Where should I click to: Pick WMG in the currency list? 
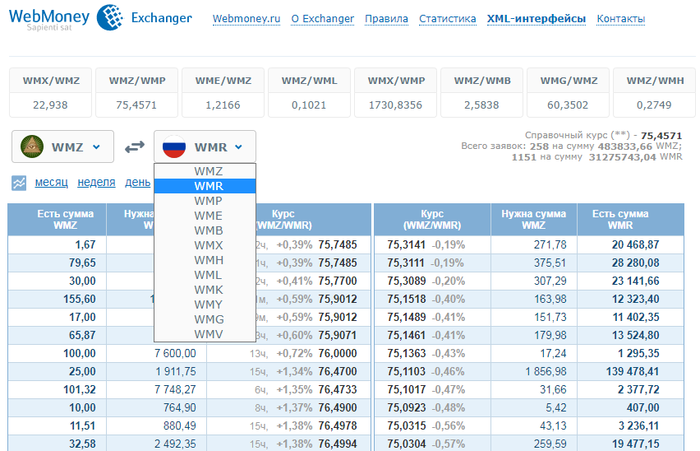pos(205,319)
